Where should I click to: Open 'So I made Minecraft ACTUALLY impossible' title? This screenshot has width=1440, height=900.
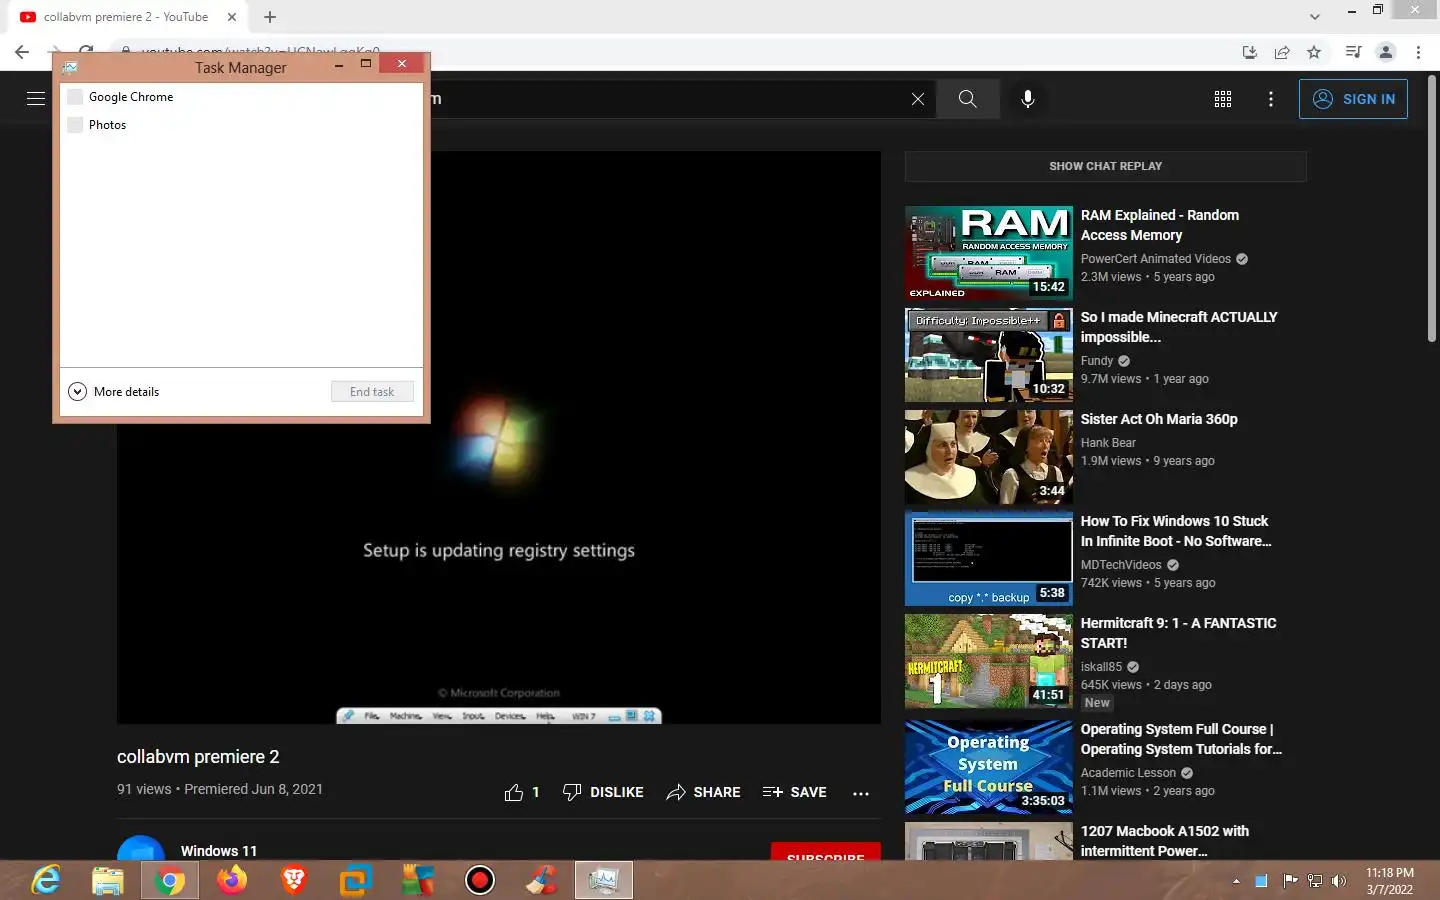pyautogui.click(x=1179, y=327)
